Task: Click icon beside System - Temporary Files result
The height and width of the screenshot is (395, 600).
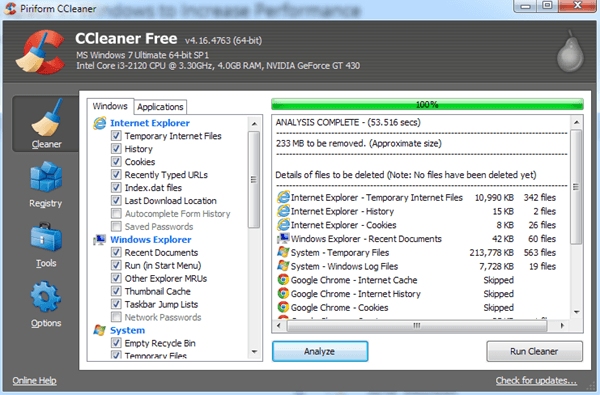Action: click(283, 252)
